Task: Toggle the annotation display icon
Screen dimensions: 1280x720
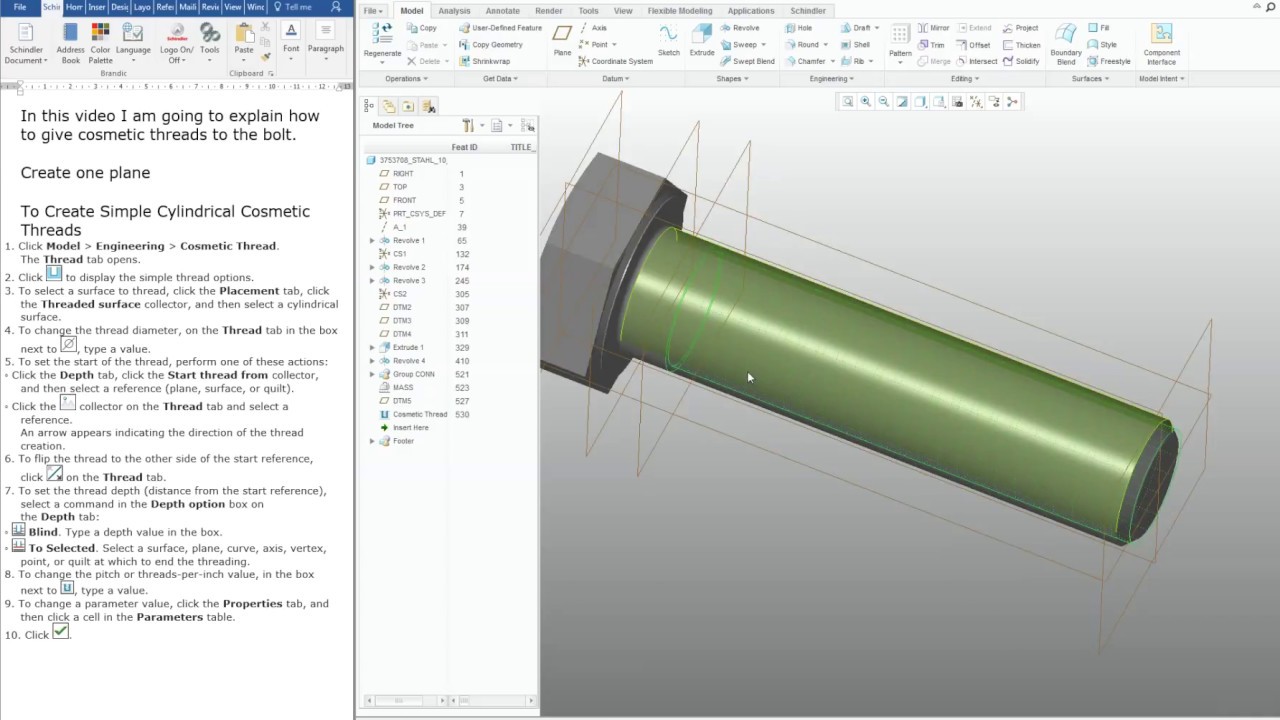Action: (x=994, y=102)
